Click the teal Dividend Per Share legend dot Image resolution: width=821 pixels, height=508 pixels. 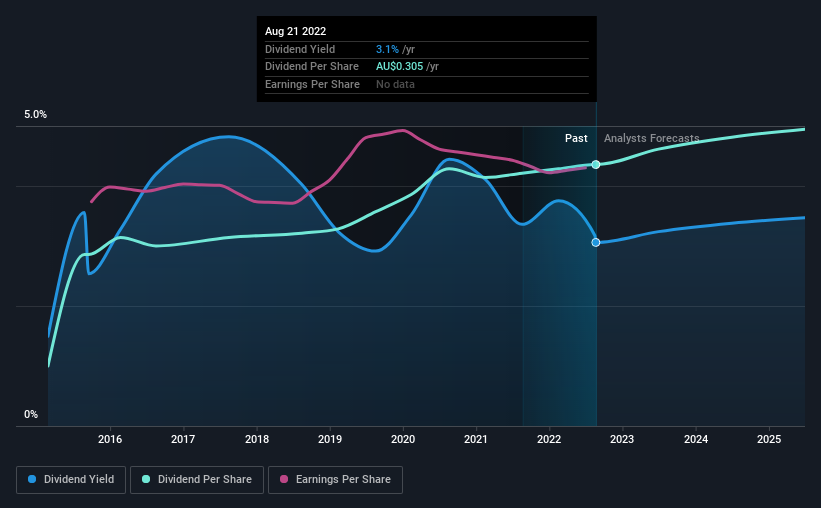coord(146,479)
